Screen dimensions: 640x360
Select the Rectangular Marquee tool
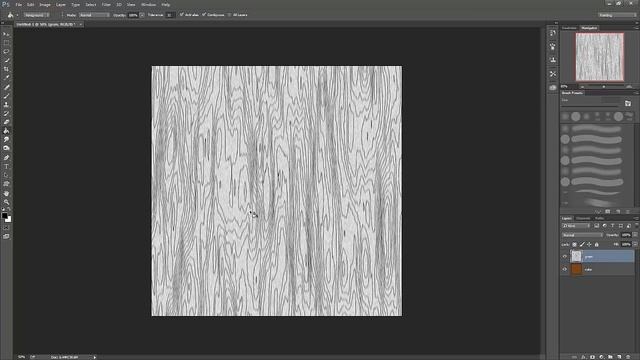[x=6, y=43]
